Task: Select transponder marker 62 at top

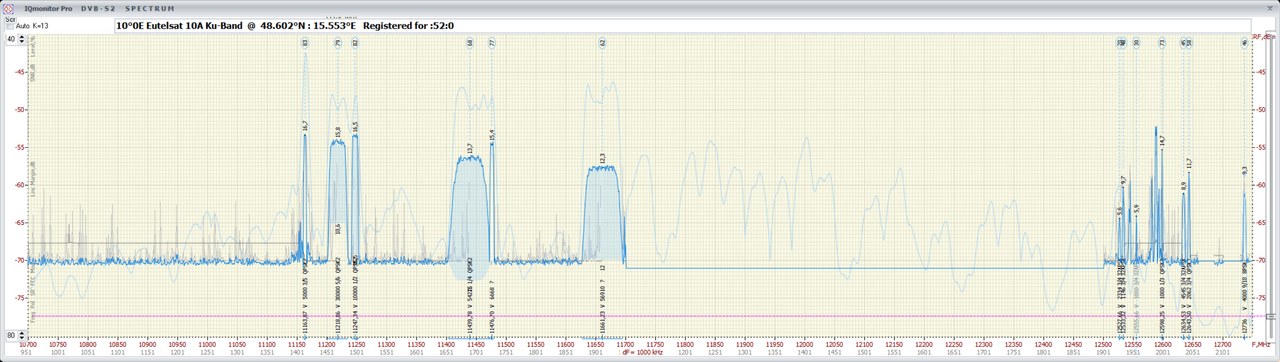Action: pos(602,43)
